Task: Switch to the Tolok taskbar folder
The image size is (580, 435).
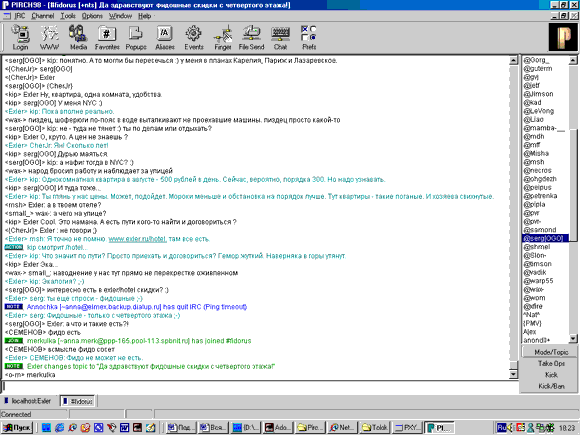Action: [x=374, y=428]
